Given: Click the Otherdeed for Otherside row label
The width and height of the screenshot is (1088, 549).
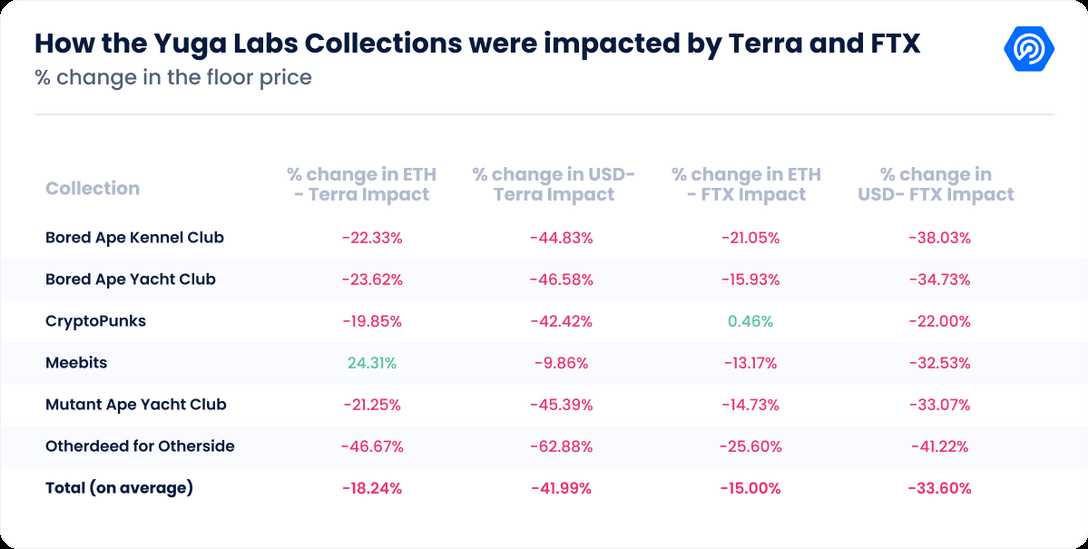Looking at the screenshot, I should click(x=140, y=446).
